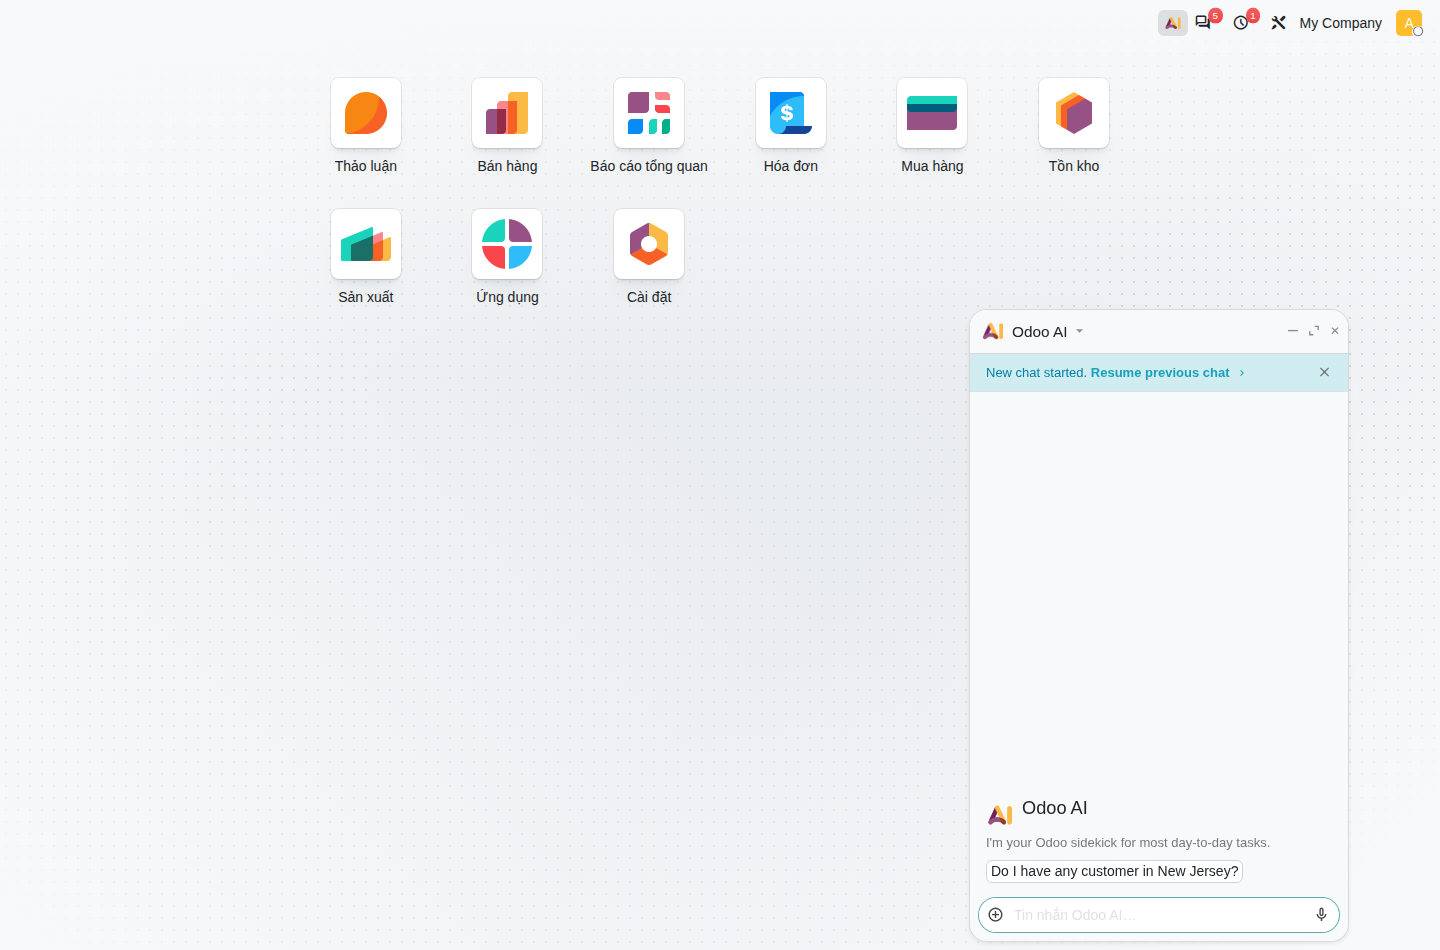
Task: Click the microphone voice input icon
Action: [x=1321, y=914]
